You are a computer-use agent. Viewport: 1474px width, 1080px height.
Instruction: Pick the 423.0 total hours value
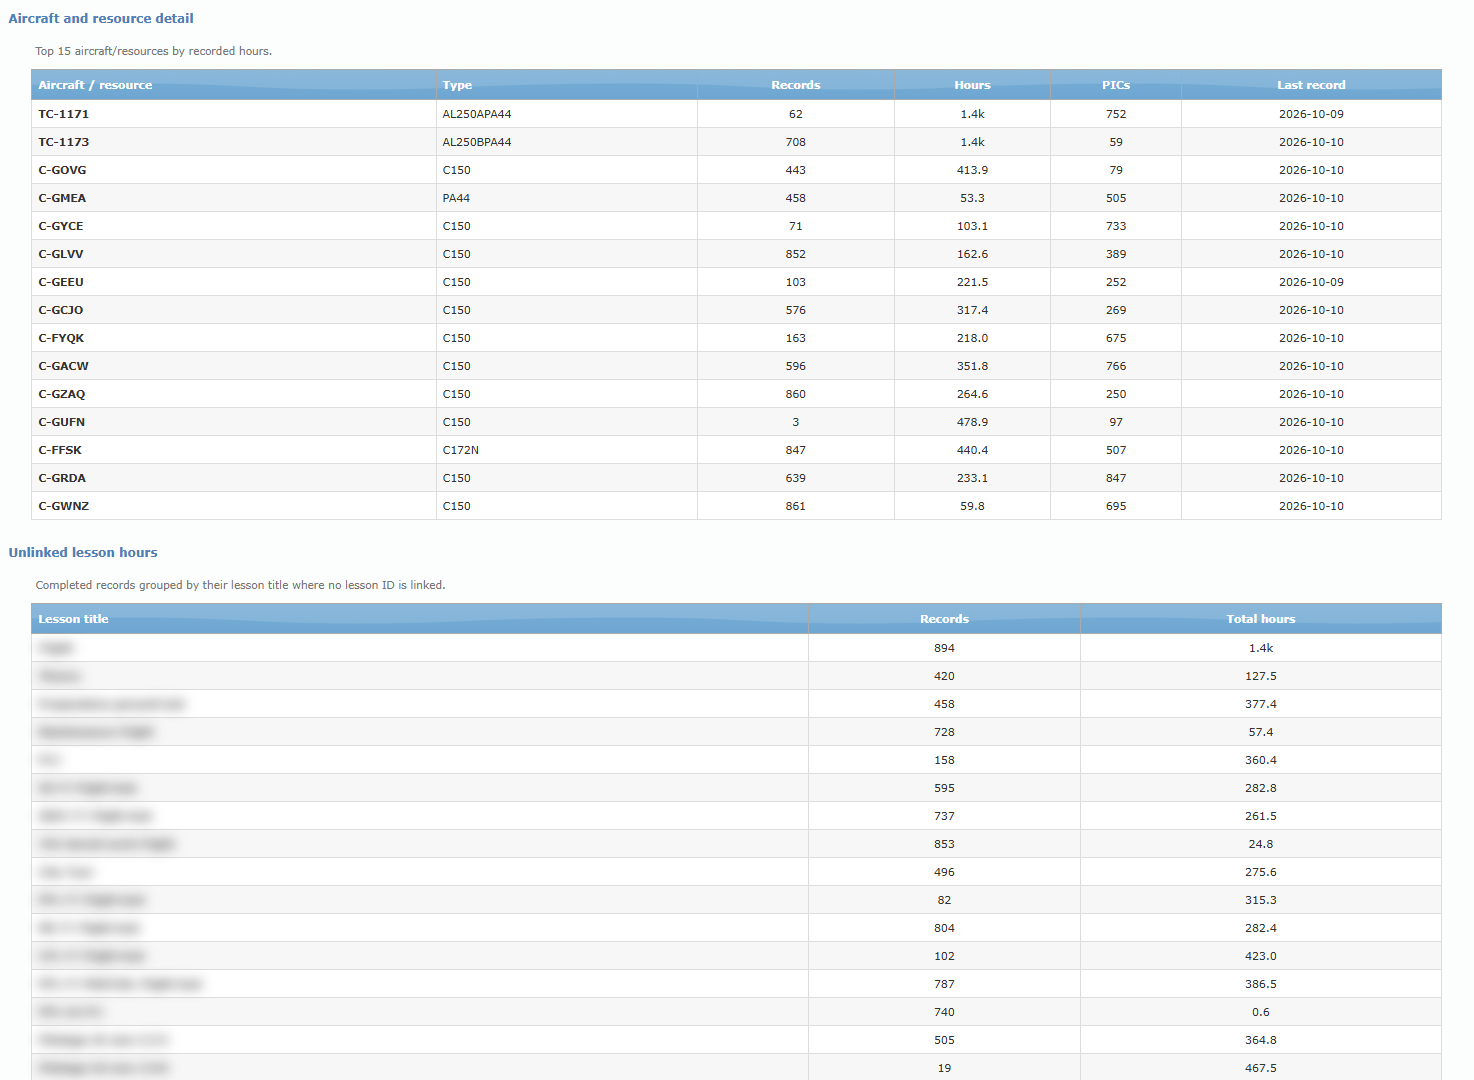pos(1261,956)
